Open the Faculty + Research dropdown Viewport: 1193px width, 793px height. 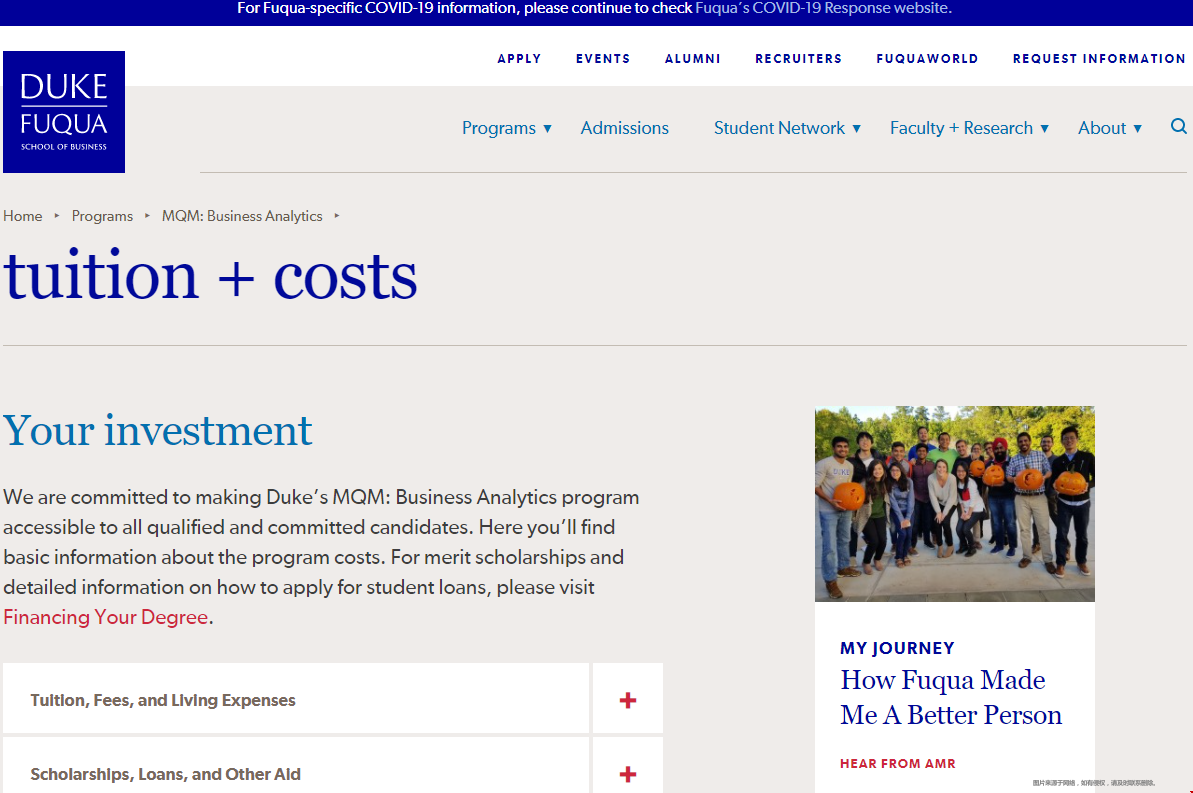(x=969, y=128)
